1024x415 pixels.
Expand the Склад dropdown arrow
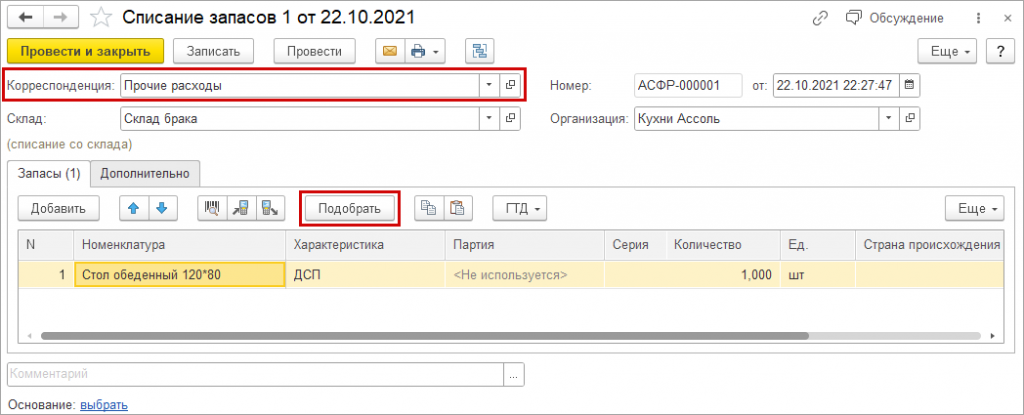(488, 119)
